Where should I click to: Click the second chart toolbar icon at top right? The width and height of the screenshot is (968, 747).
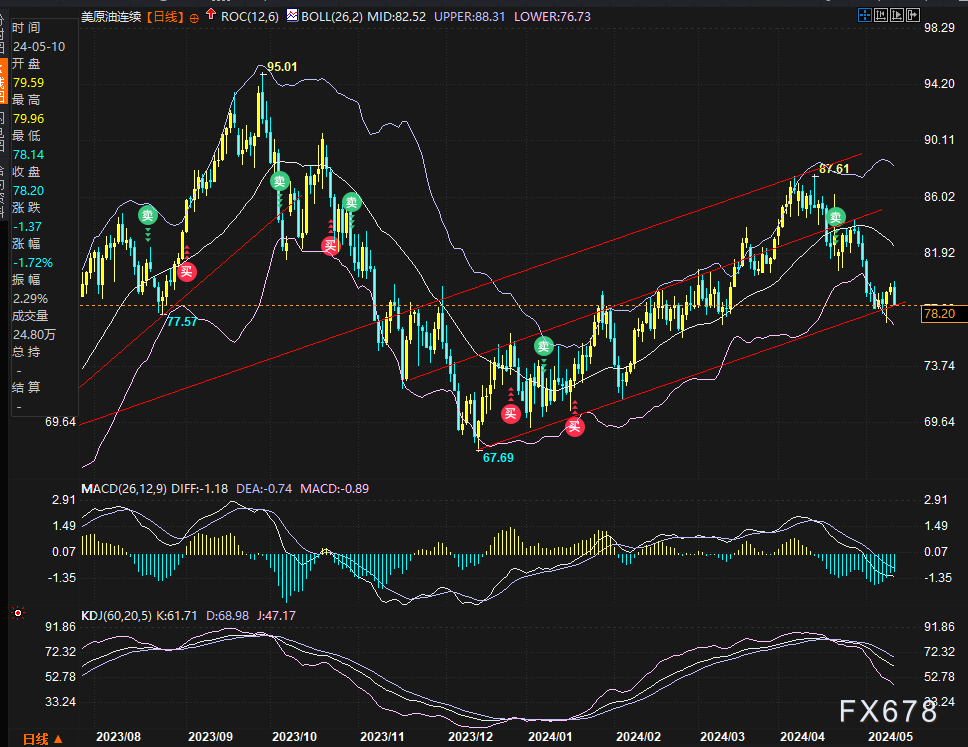coord(880,15)
